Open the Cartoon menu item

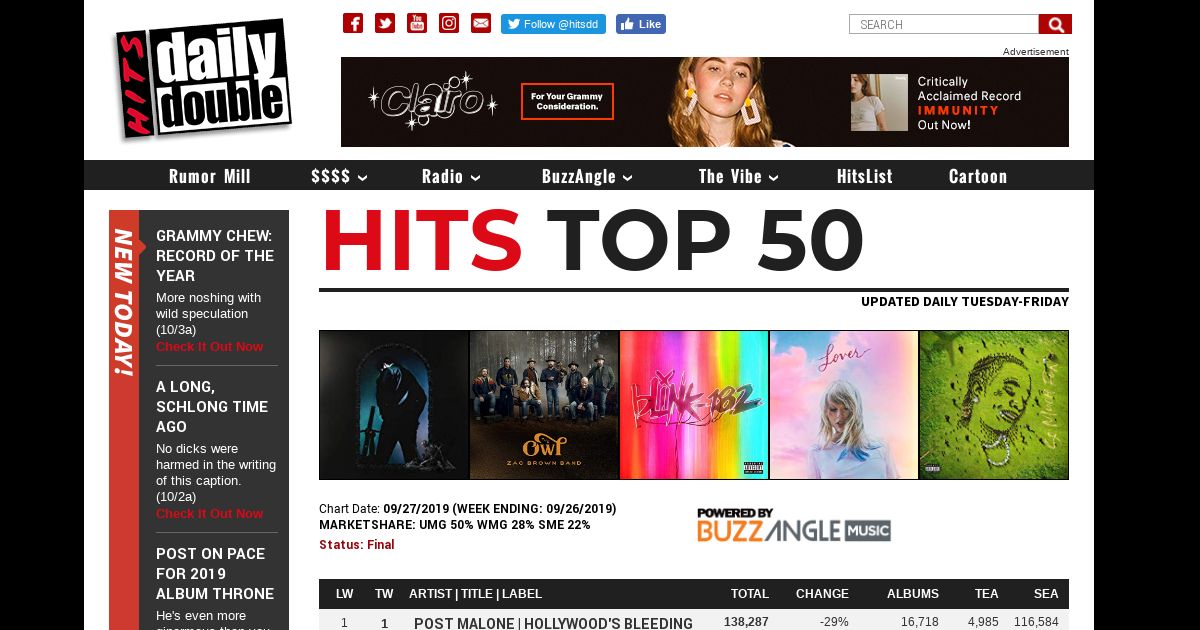click(x=978, y=176)
